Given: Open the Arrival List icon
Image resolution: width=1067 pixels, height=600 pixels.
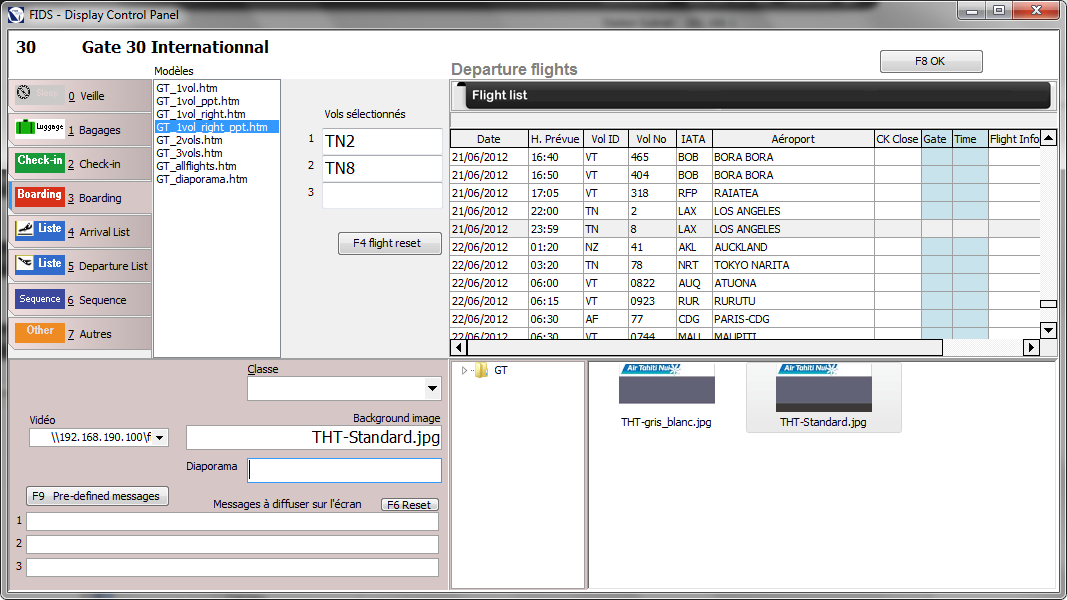Looking at the screenshot, I should 40,230.
